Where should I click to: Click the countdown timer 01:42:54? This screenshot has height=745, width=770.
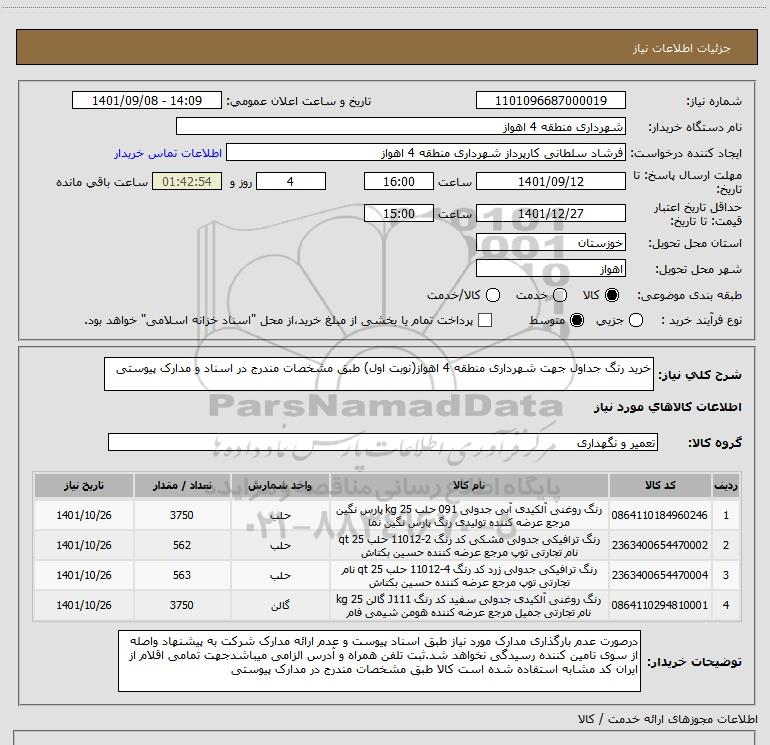(187, 181)
